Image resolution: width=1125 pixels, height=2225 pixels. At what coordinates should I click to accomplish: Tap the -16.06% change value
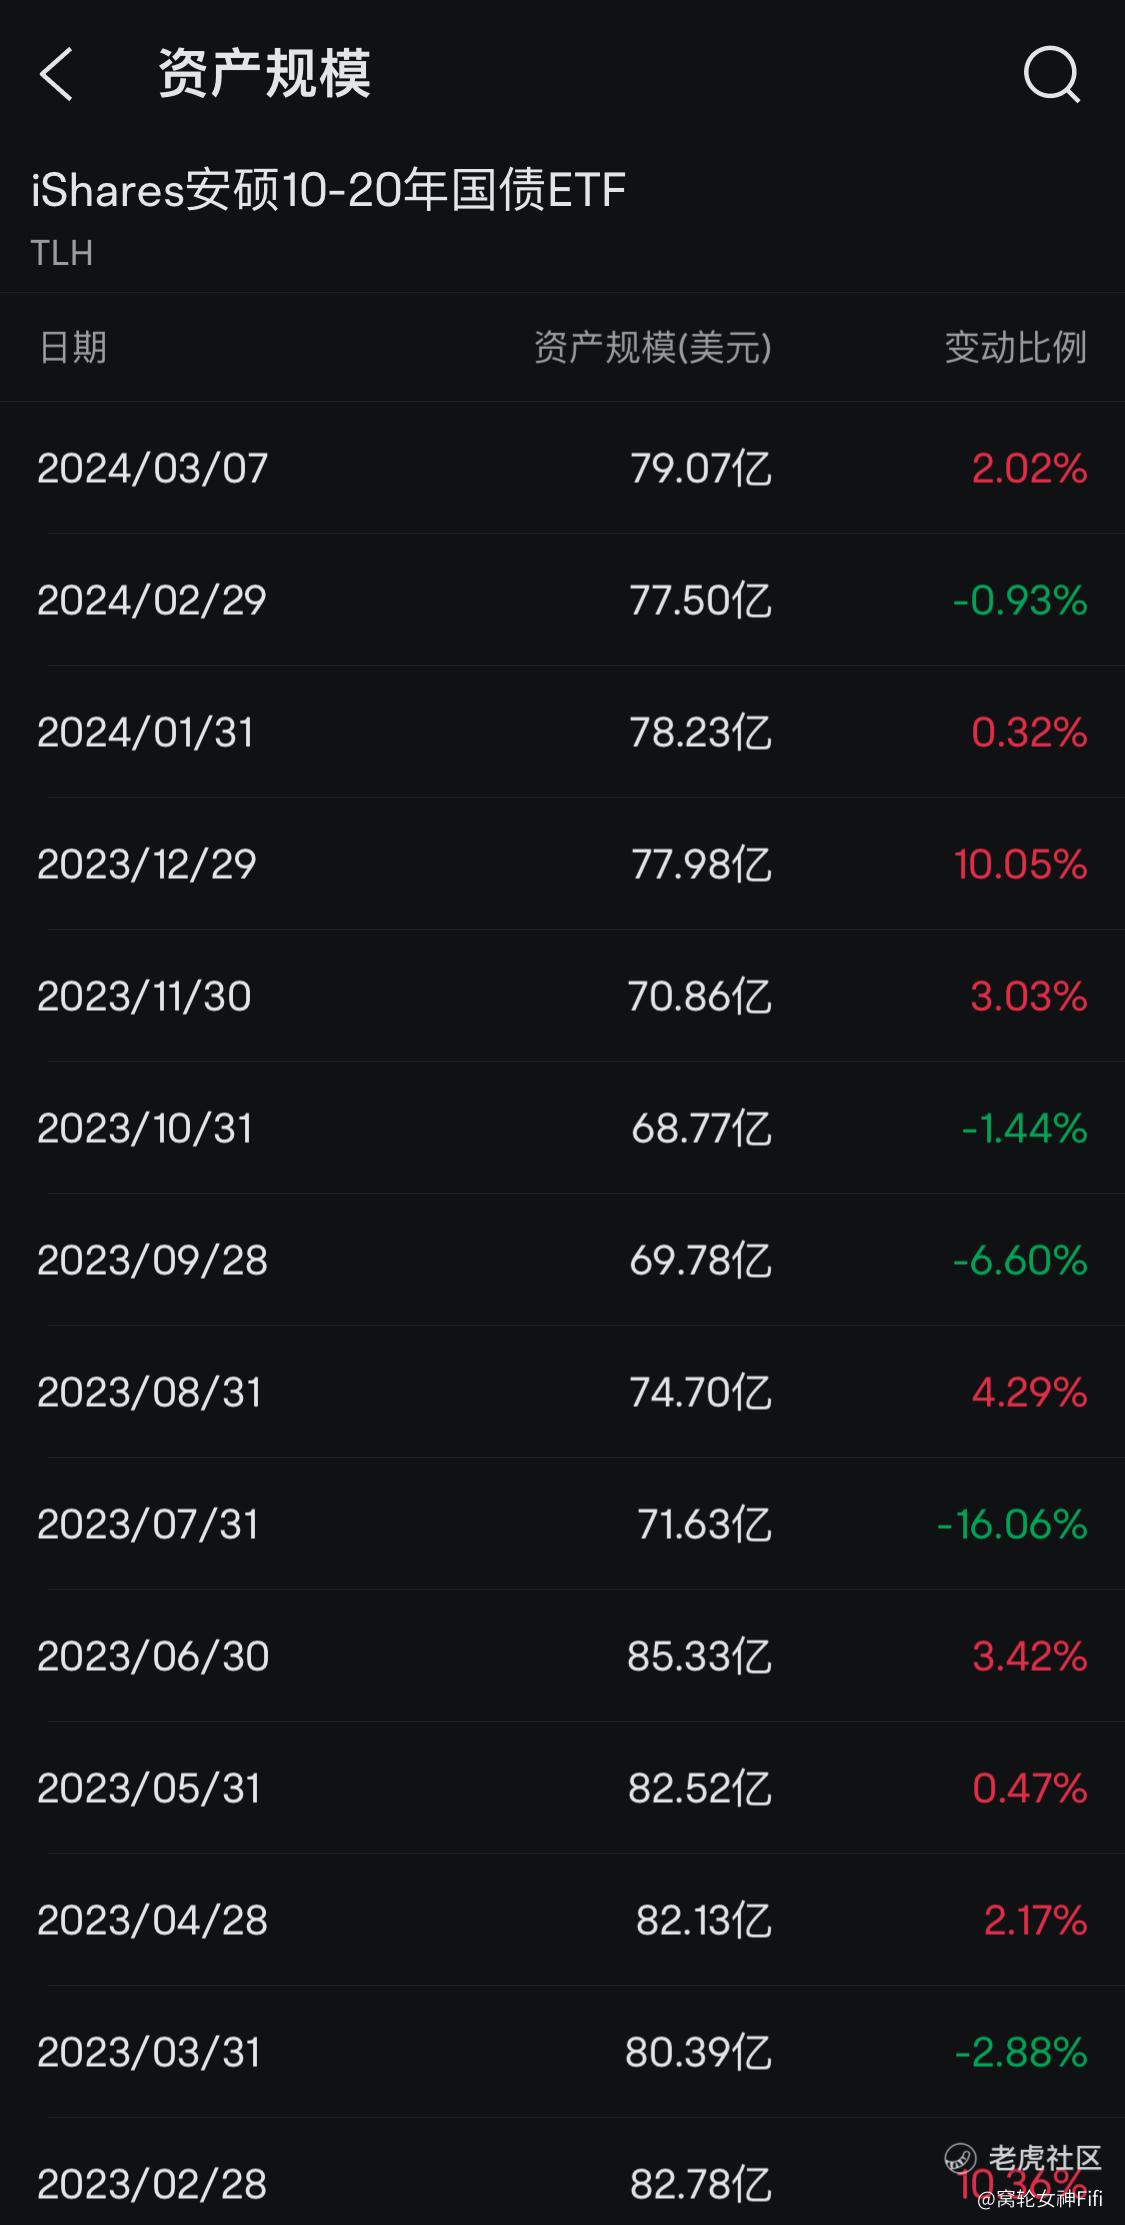(x=1012, y=1524)
